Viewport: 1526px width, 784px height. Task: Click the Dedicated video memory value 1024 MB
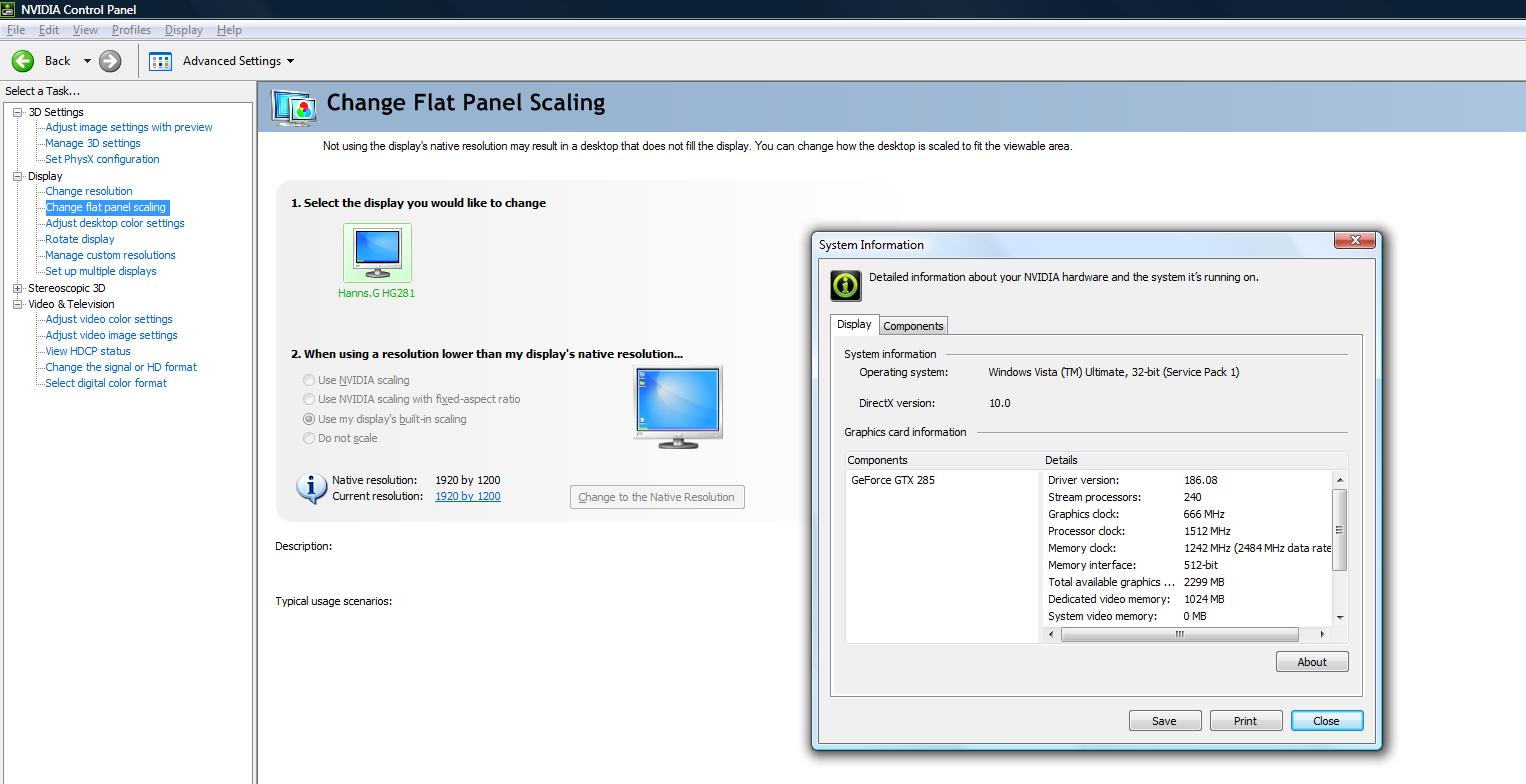click(1204, 599)
